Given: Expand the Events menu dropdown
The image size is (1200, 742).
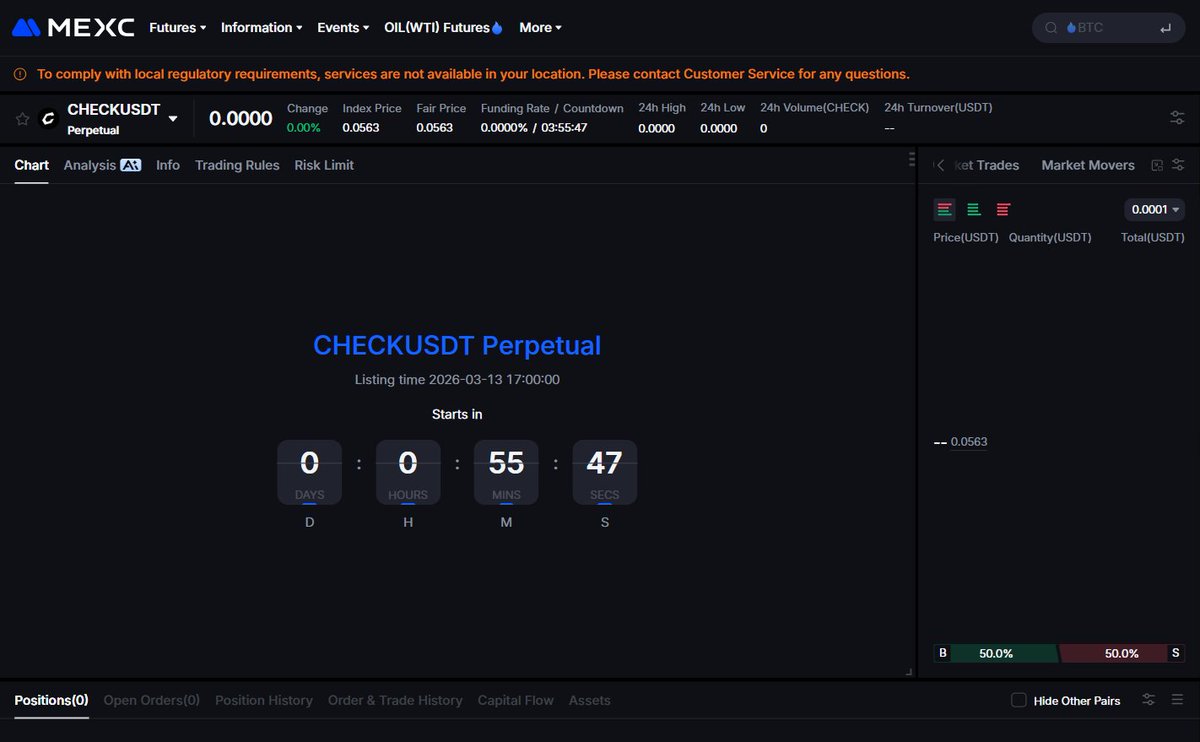Looking at the screenshot, I should tap(343, 28).
